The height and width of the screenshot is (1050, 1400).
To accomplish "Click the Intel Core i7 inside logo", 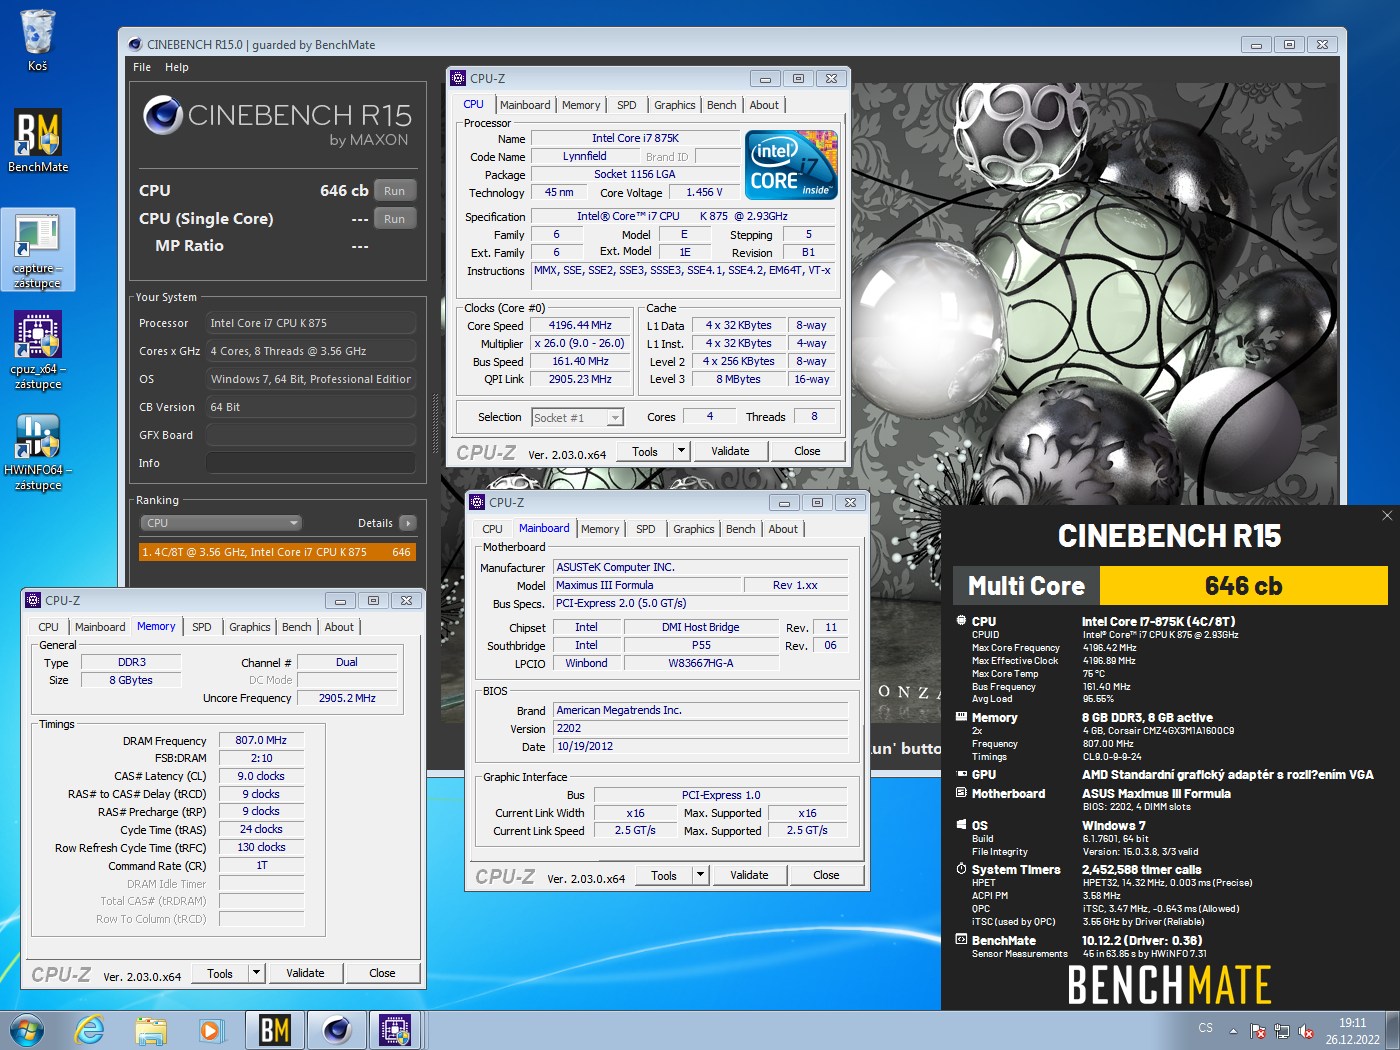I will coord(792,165).
